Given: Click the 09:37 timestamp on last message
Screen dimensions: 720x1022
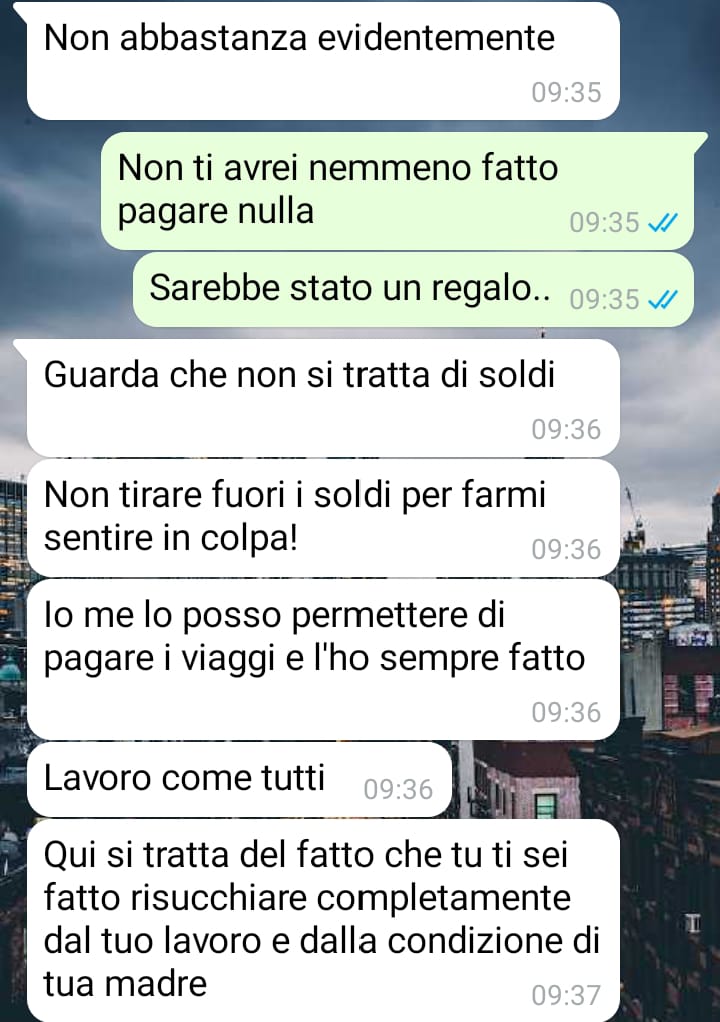Looking at the screenshot, I should (x=566, y=995).
